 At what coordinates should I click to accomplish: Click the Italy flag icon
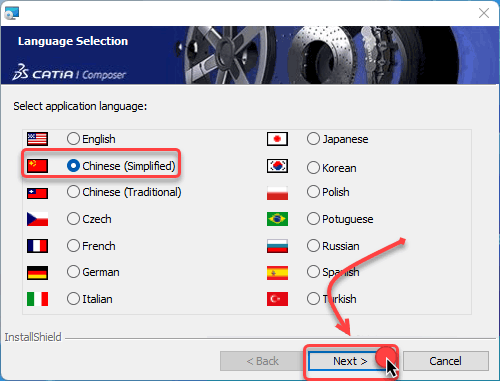pos(37,299)
